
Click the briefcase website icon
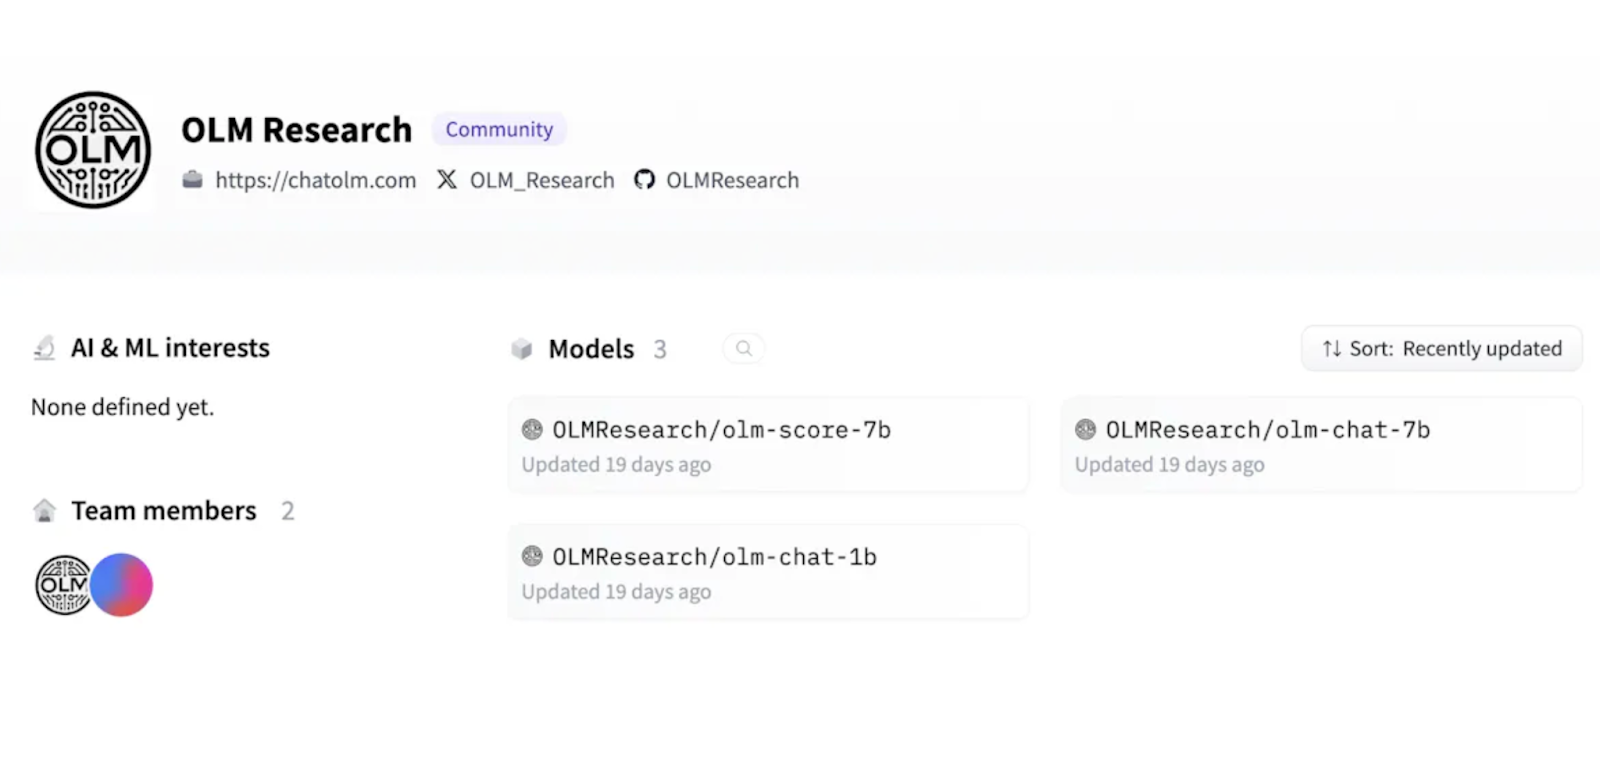tap(192, 180)
